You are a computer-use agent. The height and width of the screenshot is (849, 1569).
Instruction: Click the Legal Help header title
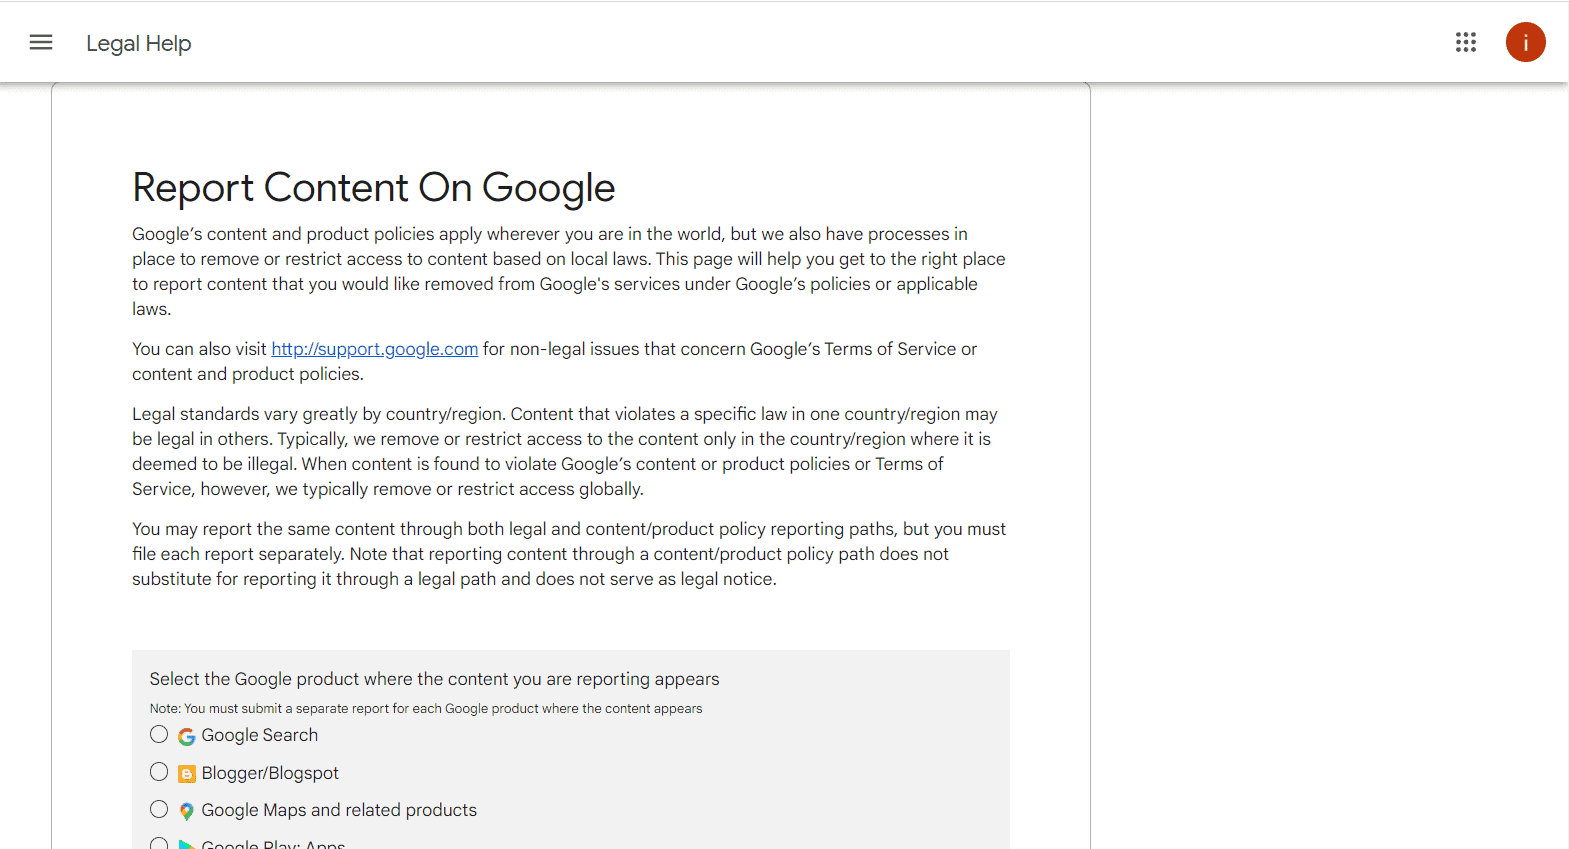click(138, 43)
